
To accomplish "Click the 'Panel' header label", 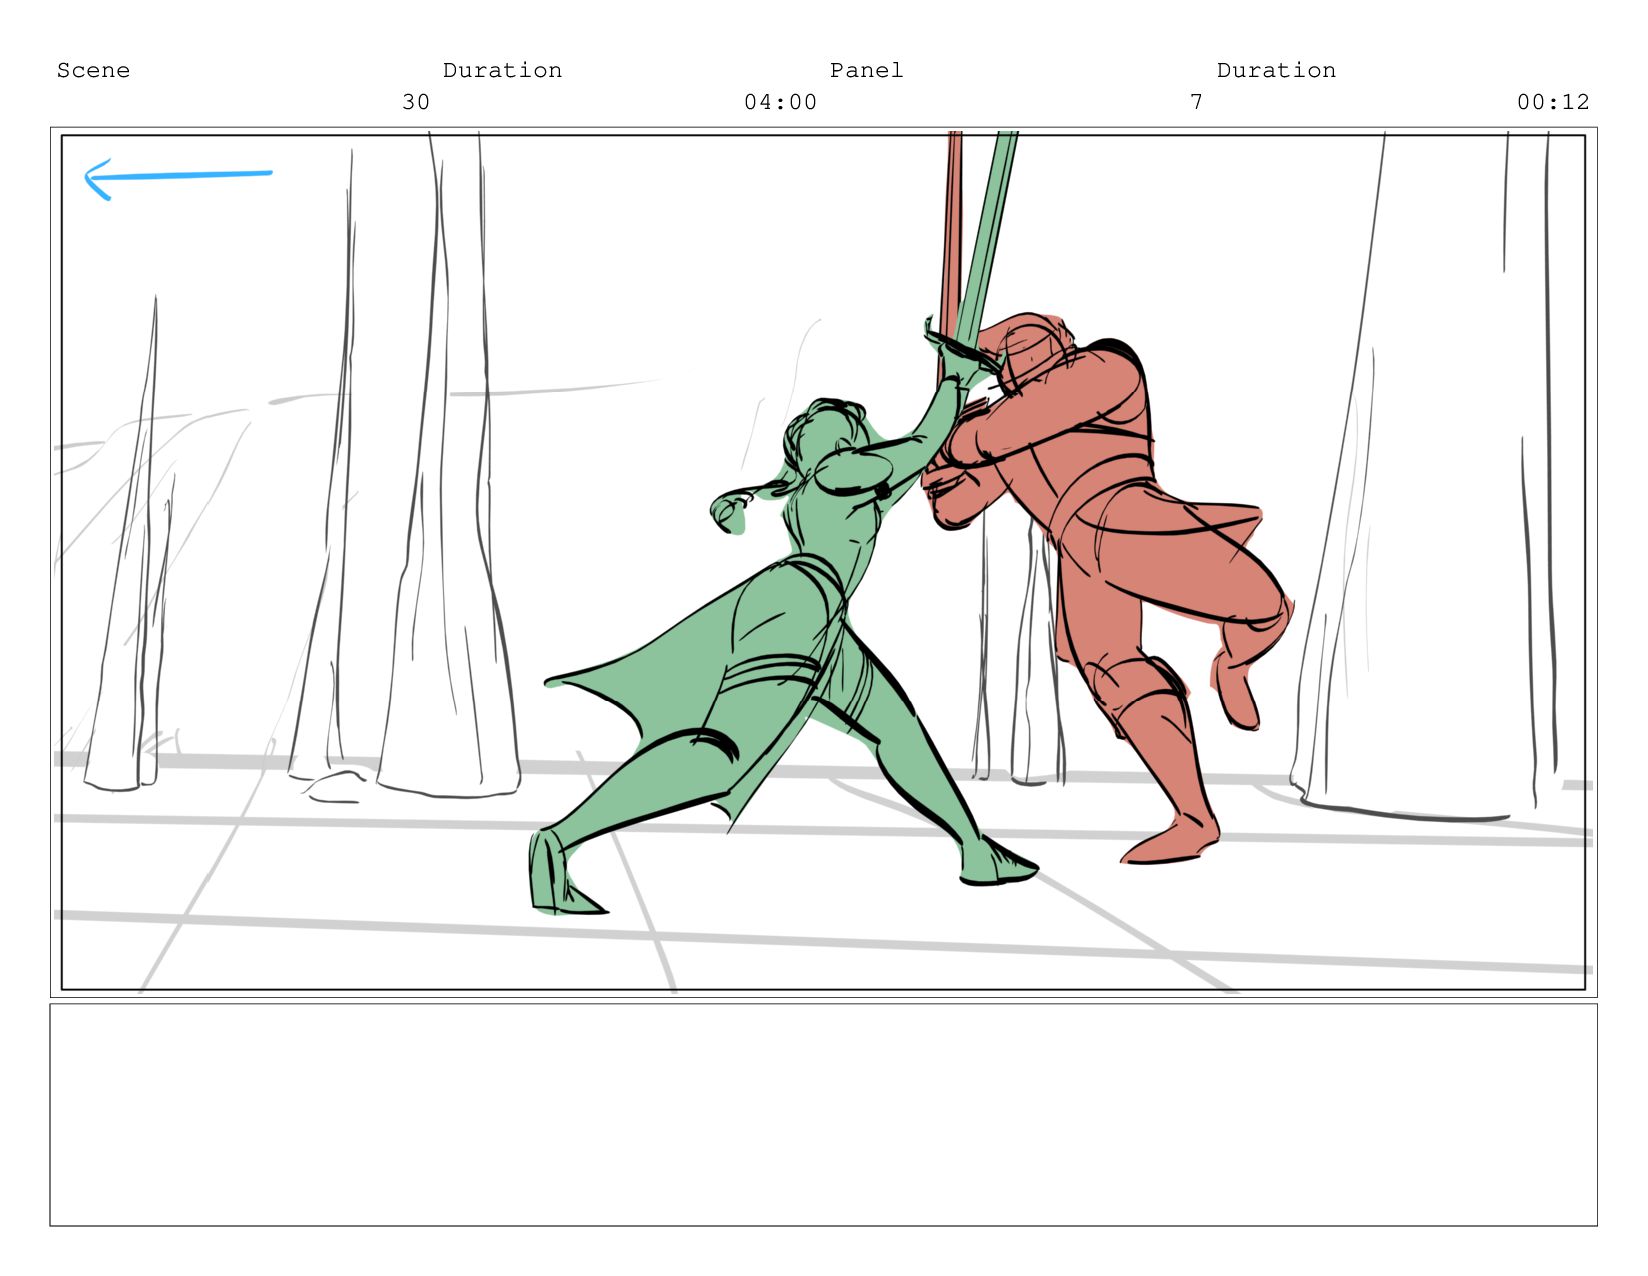I will tap(866, 70).
